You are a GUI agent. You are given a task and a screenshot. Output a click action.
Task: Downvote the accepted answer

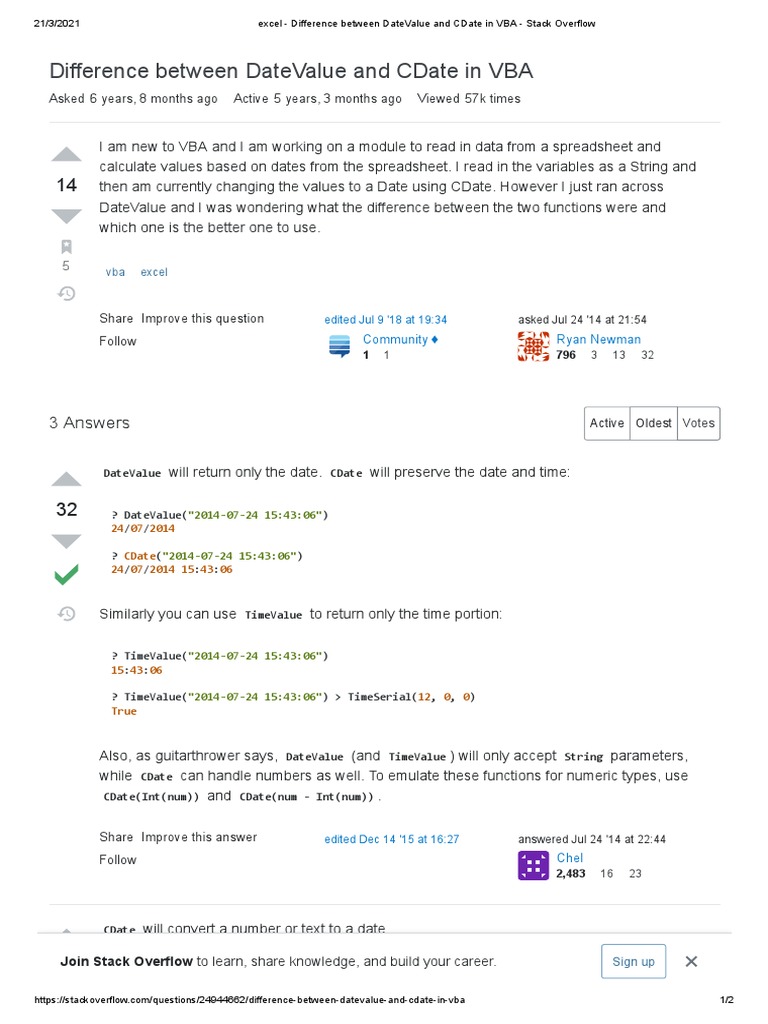66,540
